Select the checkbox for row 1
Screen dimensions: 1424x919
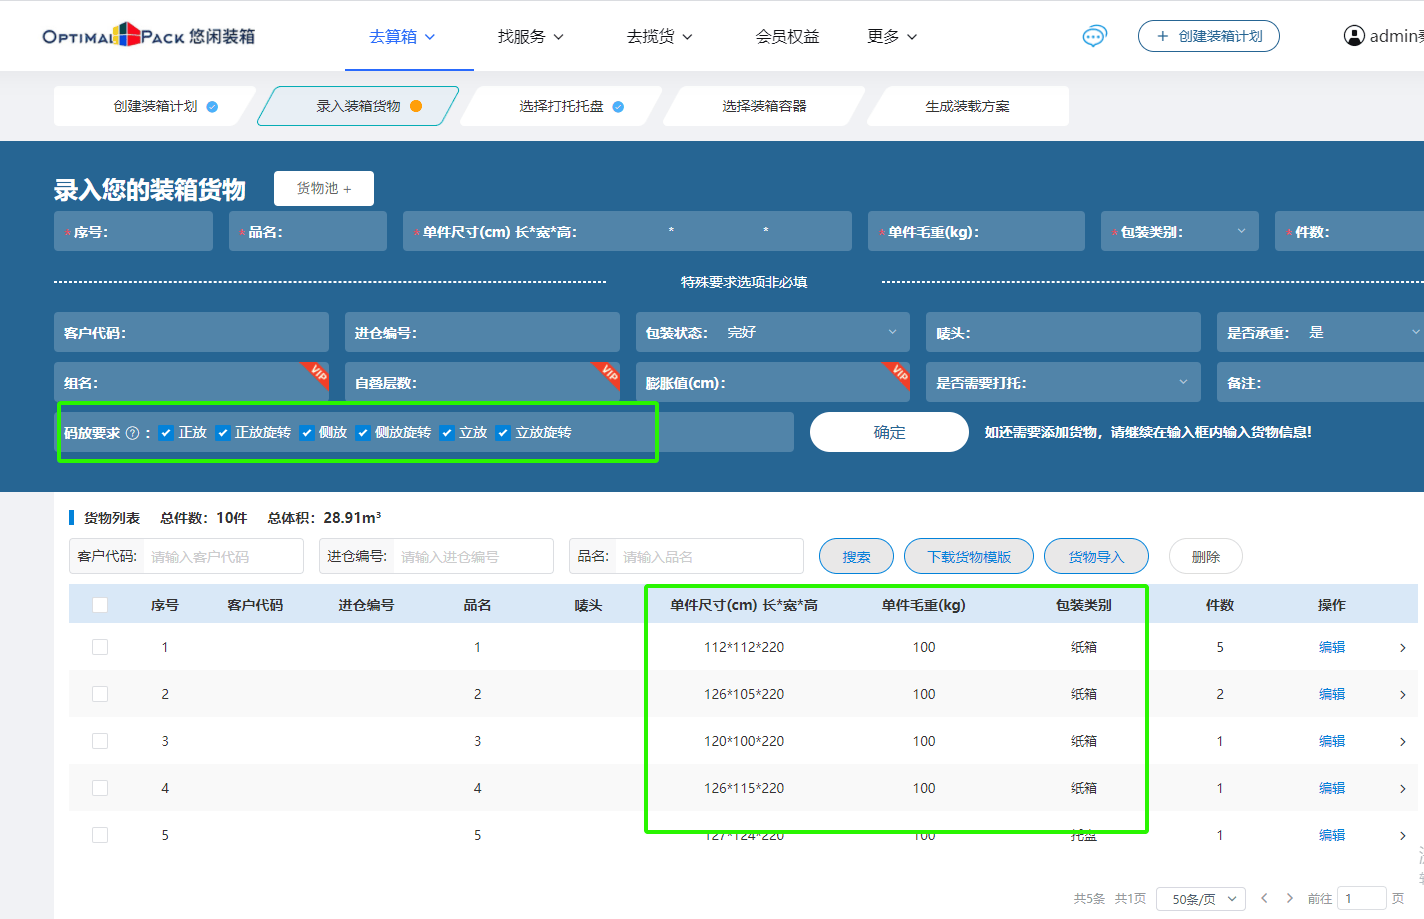click(100, 647)
